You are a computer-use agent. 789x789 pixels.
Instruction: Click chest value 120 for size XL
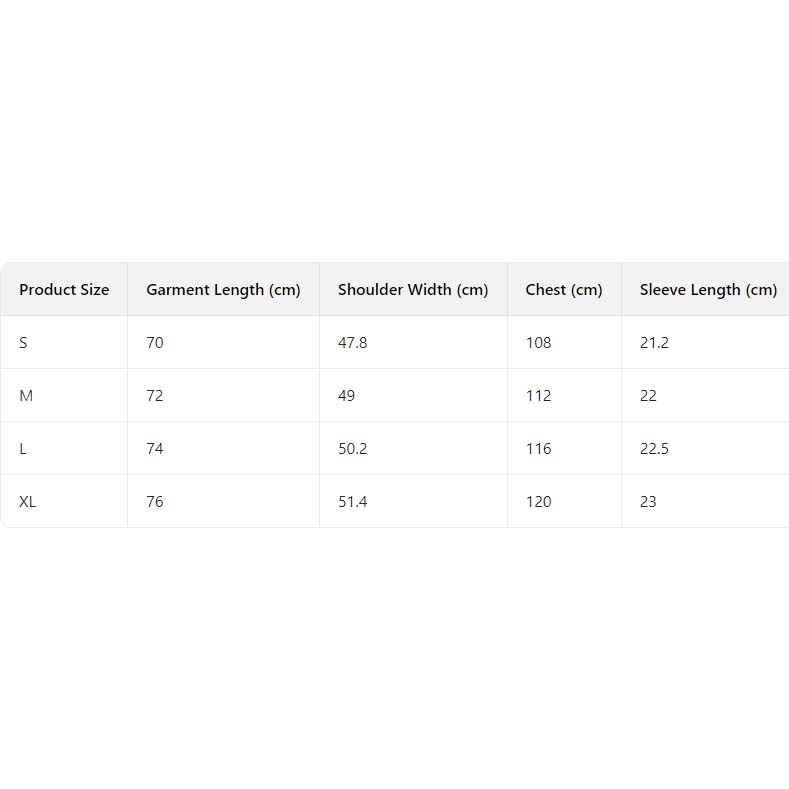coord(539,502)
